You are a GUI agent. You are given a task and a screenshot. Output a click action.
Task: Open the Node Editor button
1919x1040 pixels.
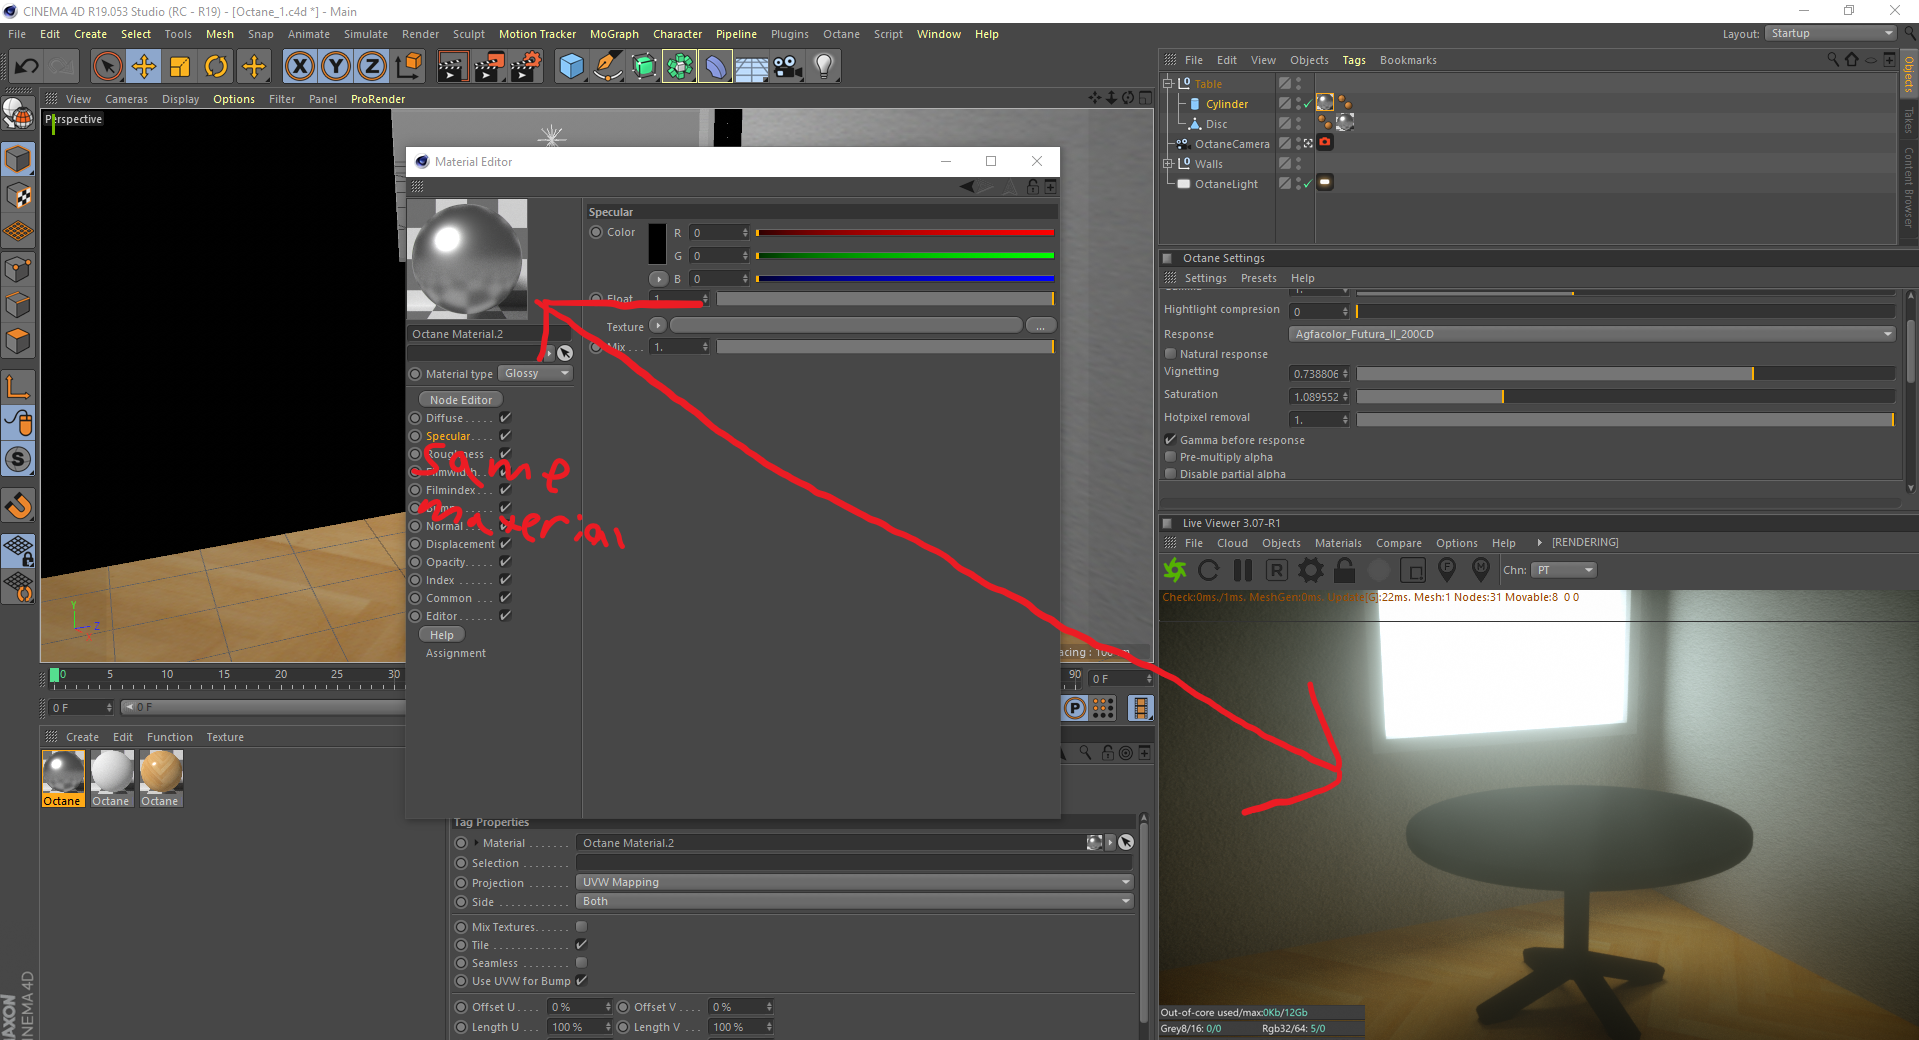tap(461, 400)
